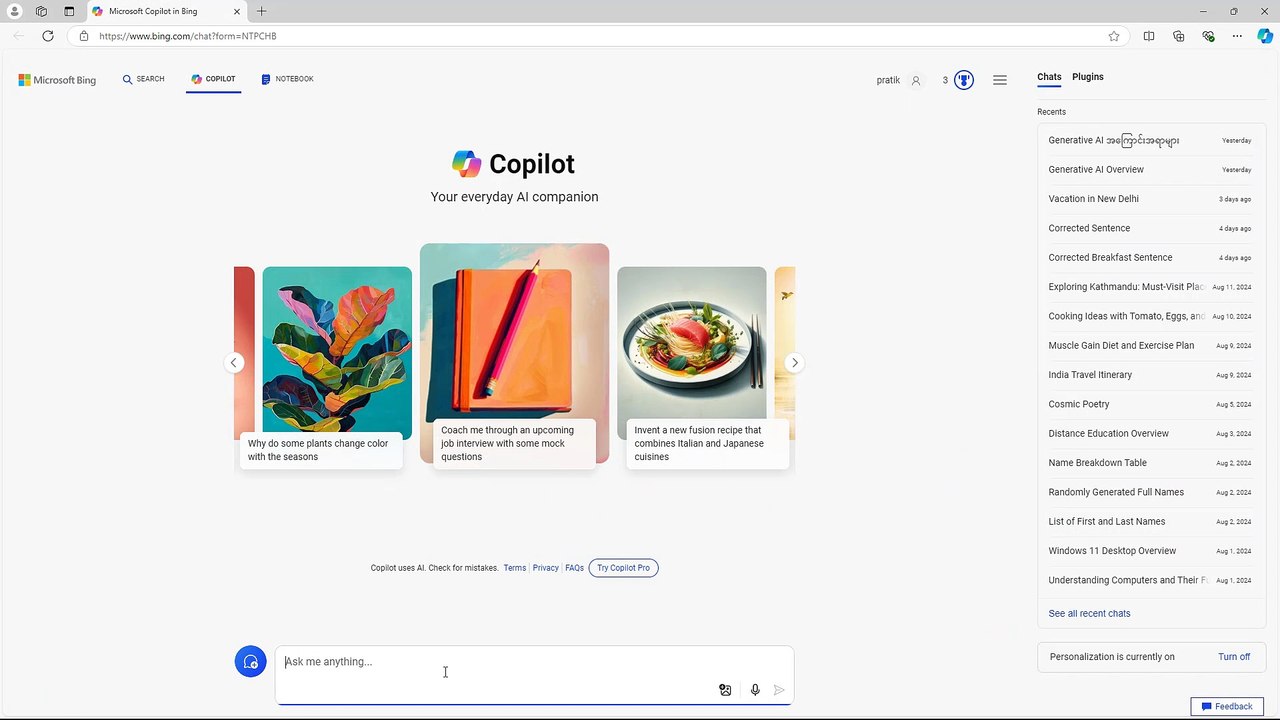Open the Generative AI chat with Burmese title
The image size is (1280, 720).
(x=1150, y=140)
